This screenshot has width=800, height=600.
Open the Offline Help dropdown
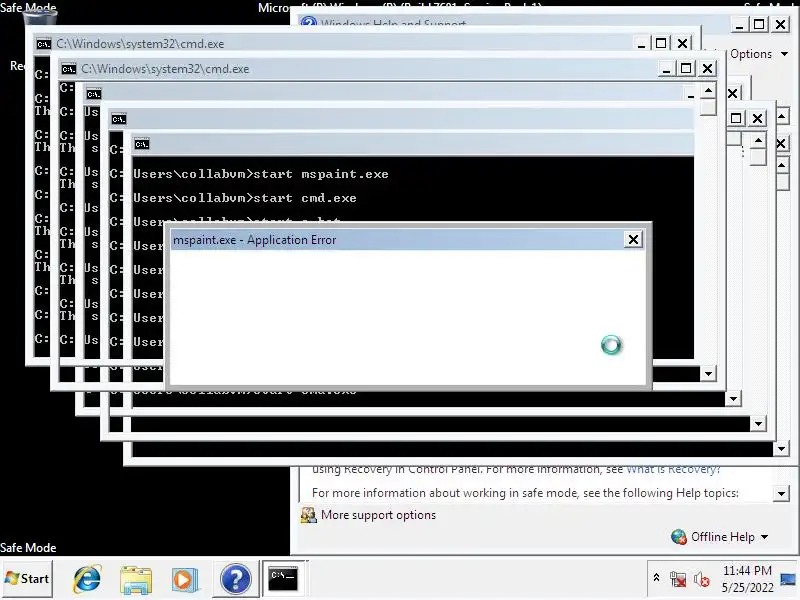tap(729, 537)
